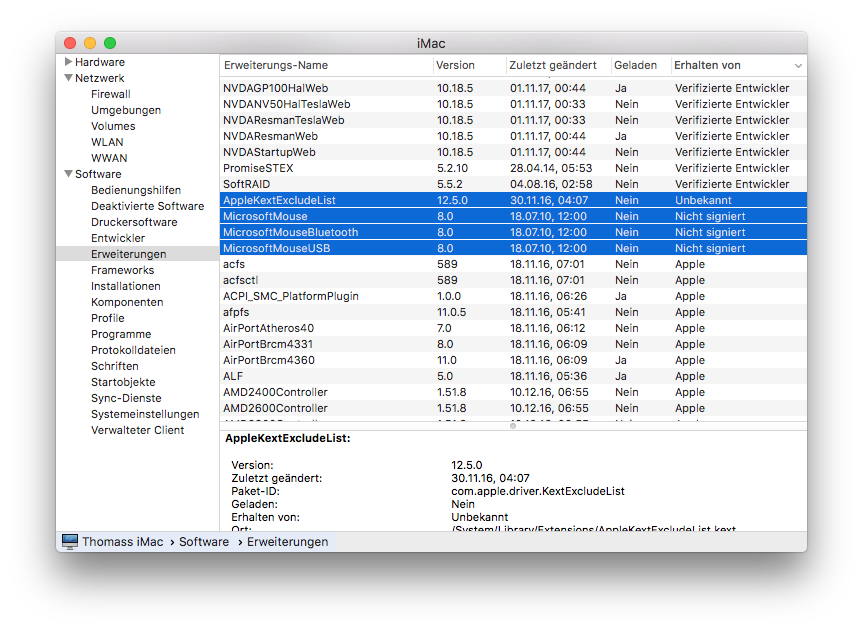863x632 pixels.
Task: Open Sync-Dienste in sidebar
Action: click(126, 397)
